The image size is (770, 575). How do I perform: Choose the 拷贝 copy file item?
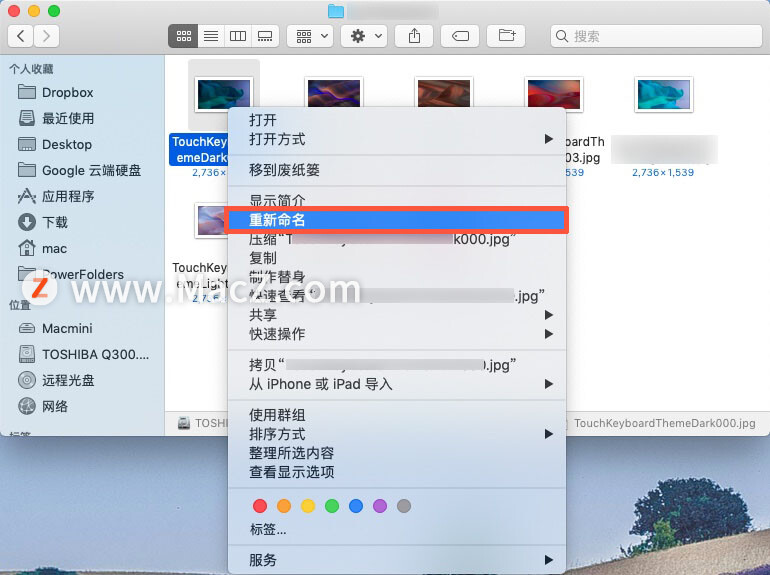pyautogui.click(x=397, y=365)
